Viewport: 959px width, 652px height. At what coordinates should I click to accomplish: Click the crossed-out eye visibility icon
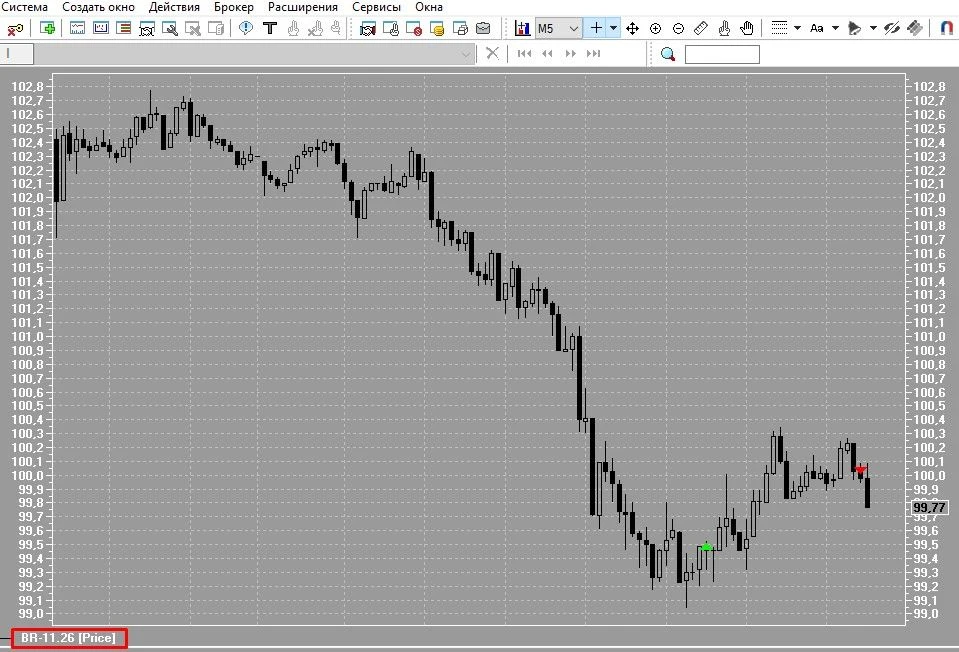click(x=892, y=28)
